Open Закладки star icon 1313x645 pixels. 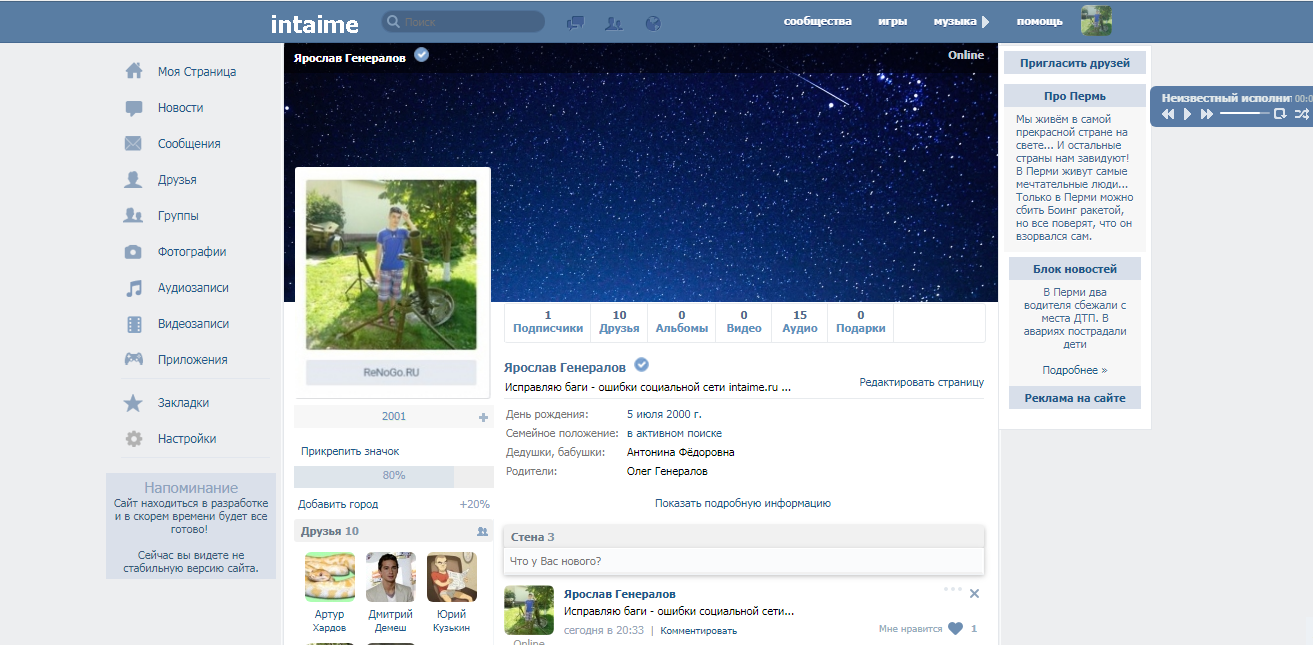[133, 402]
